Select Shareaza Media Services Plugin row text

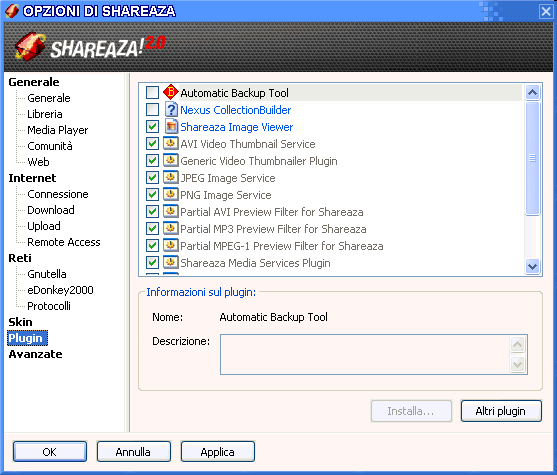pyautogui.click(x=255, y=263)
